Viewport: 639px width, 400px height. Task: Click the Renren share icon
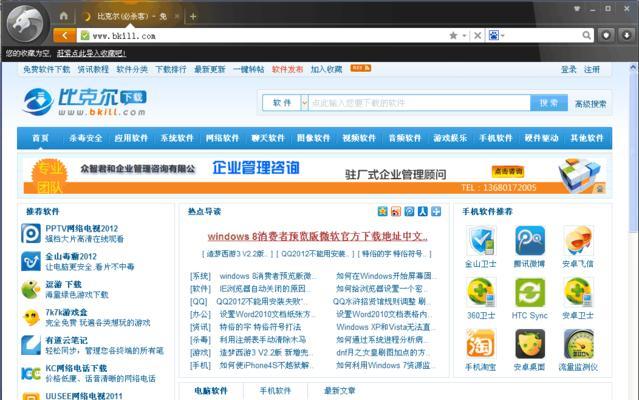[423, 211]
